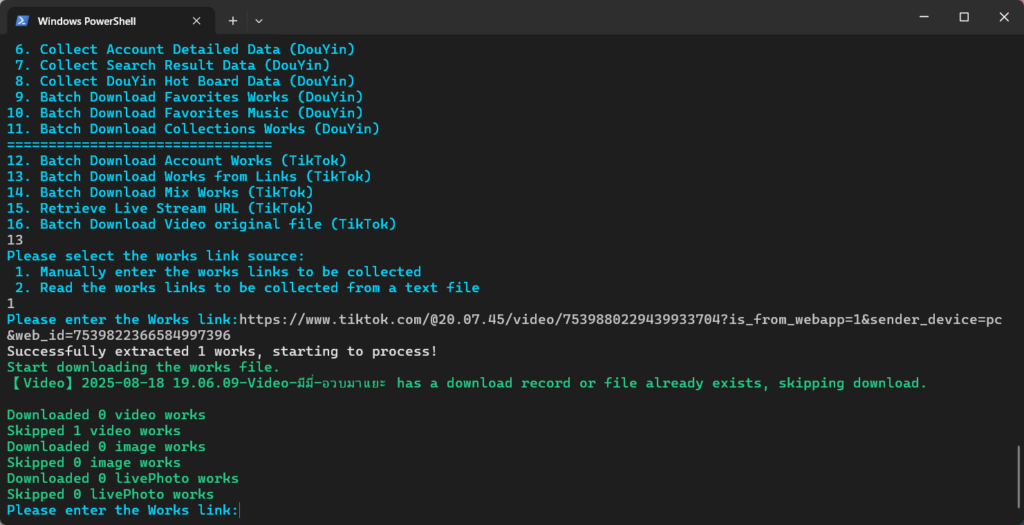Click 'Batch Download Works from Links (TikTok)' line
This screenshot has width=1024, height=525.
coord(190,177)
